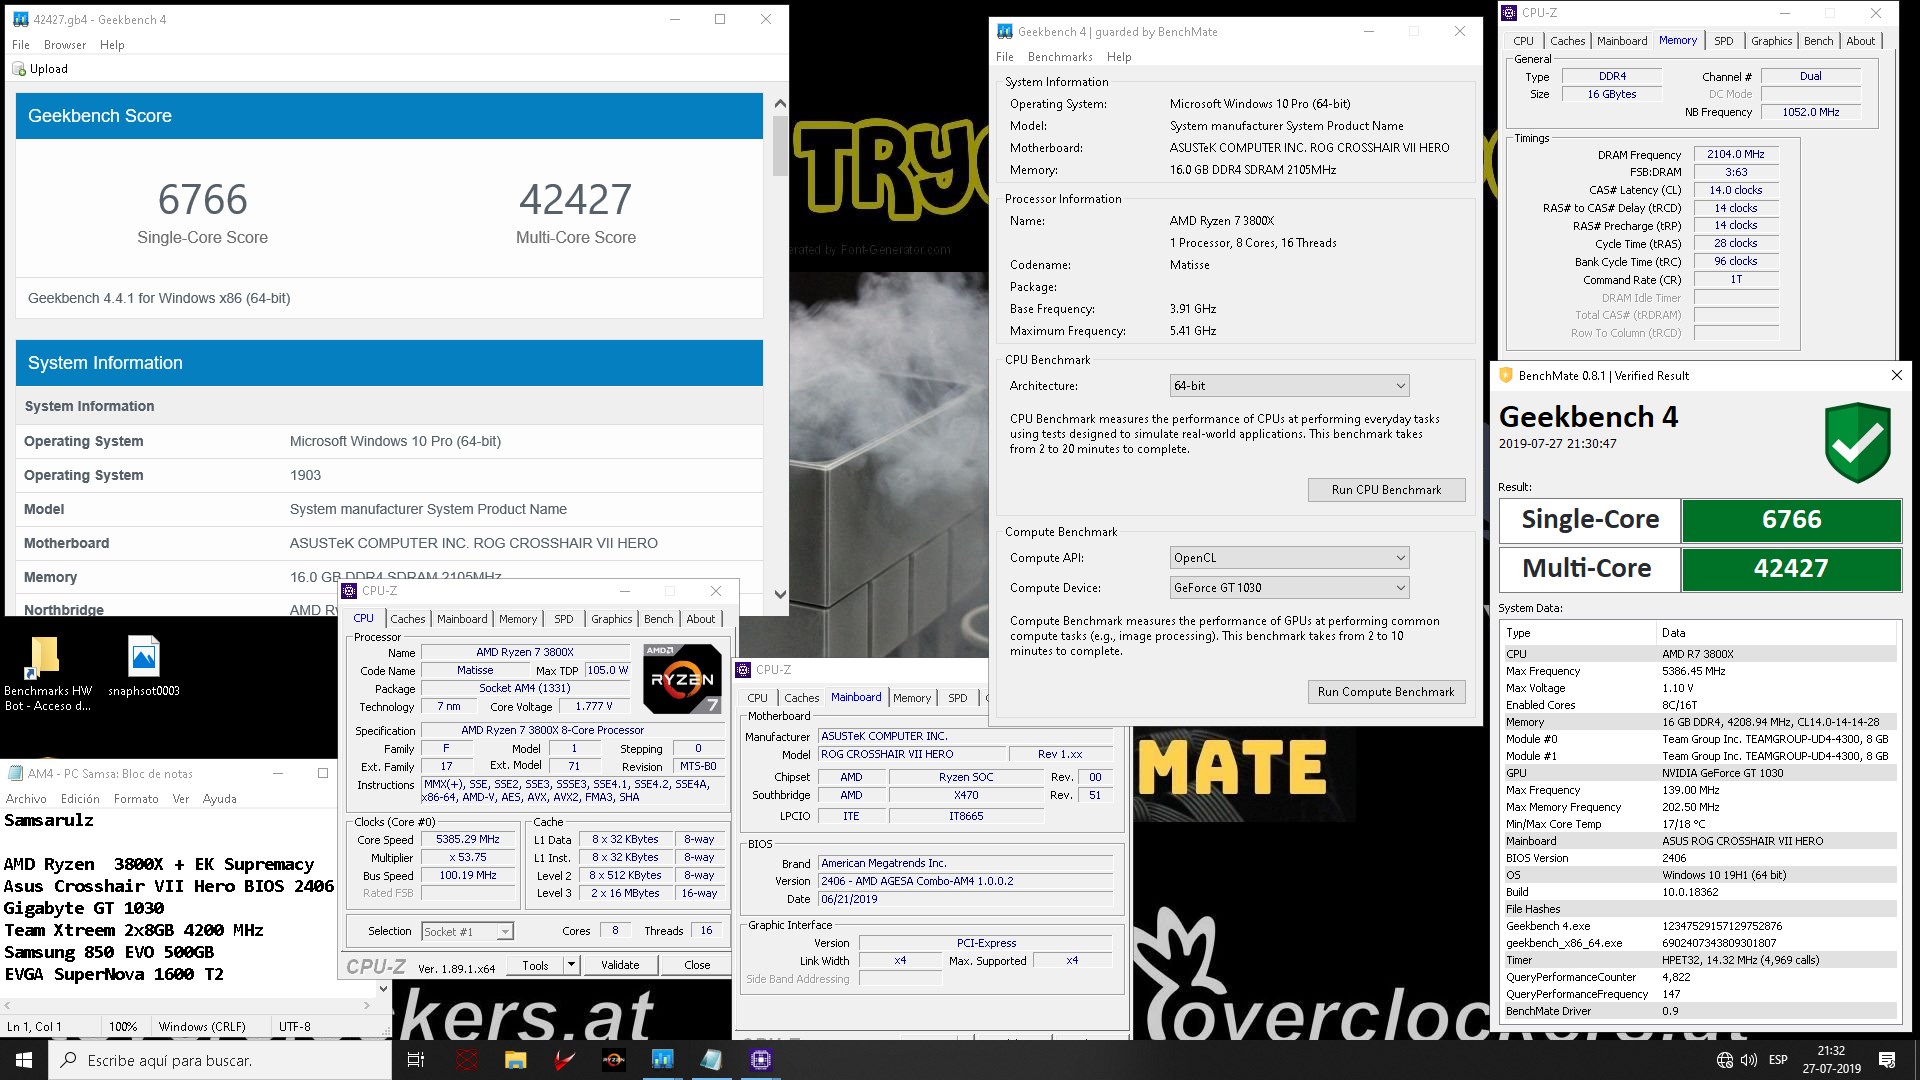Click the Windows search box
Image resolution: width=1920 pixels, height=1080 pixels.
click(220, 1060)
